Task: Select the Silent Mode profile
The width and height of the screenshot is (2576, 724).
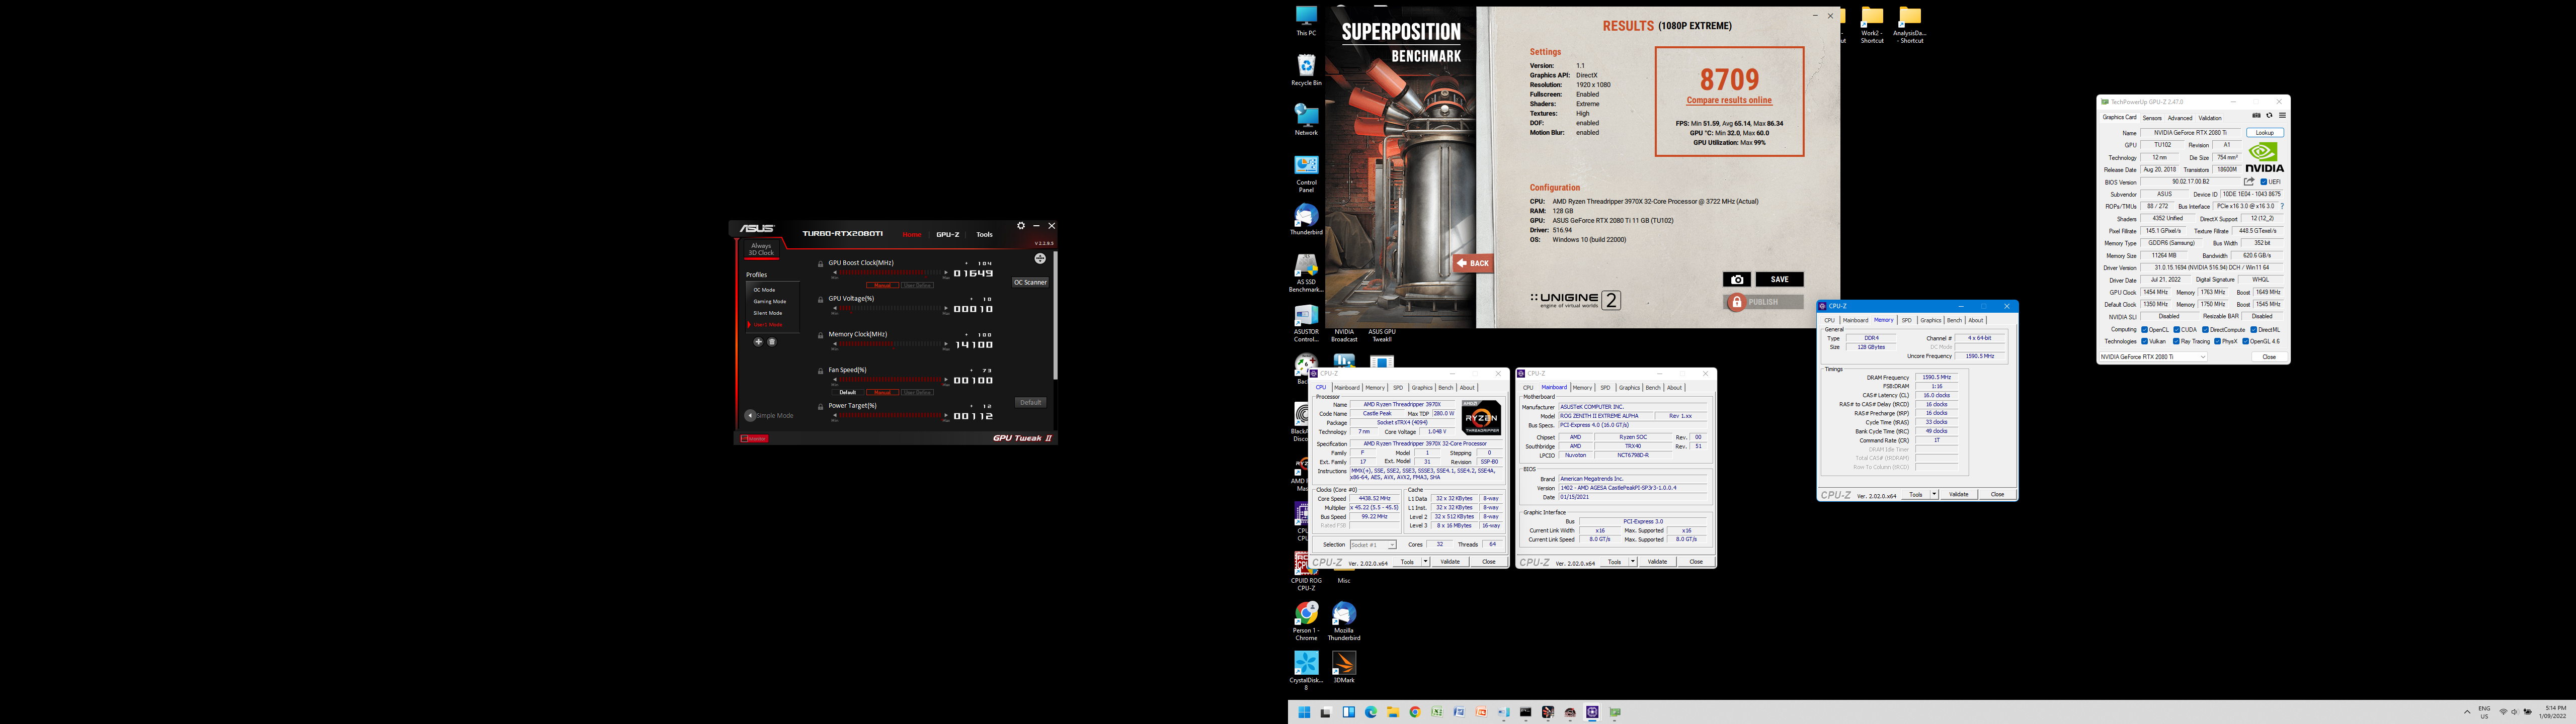Action: click(768, 313)
